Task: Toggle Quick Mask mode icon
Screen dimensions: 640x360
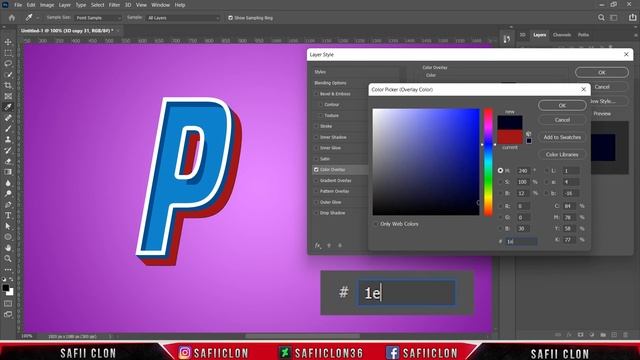Action: pyautogui.click(x=8, y=304)
